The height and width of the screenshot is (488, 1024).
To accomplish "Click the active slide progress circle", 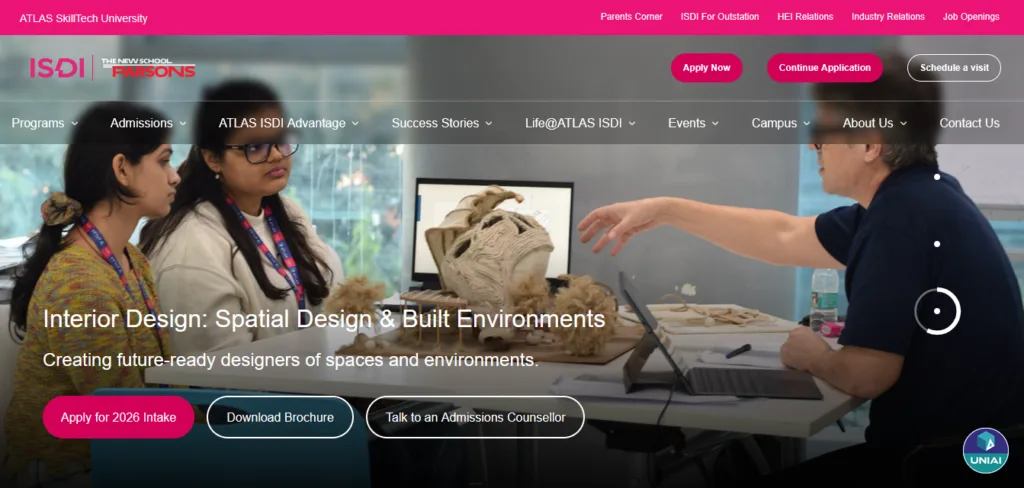I will click(937, 311).
